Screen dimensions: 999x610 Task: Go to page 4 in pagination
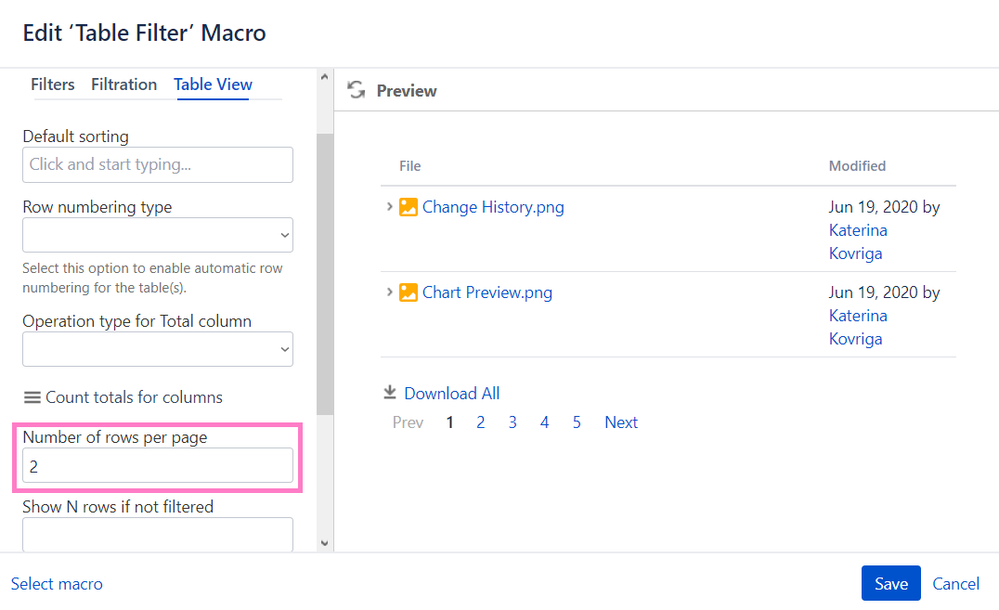(x=544, y=423)
